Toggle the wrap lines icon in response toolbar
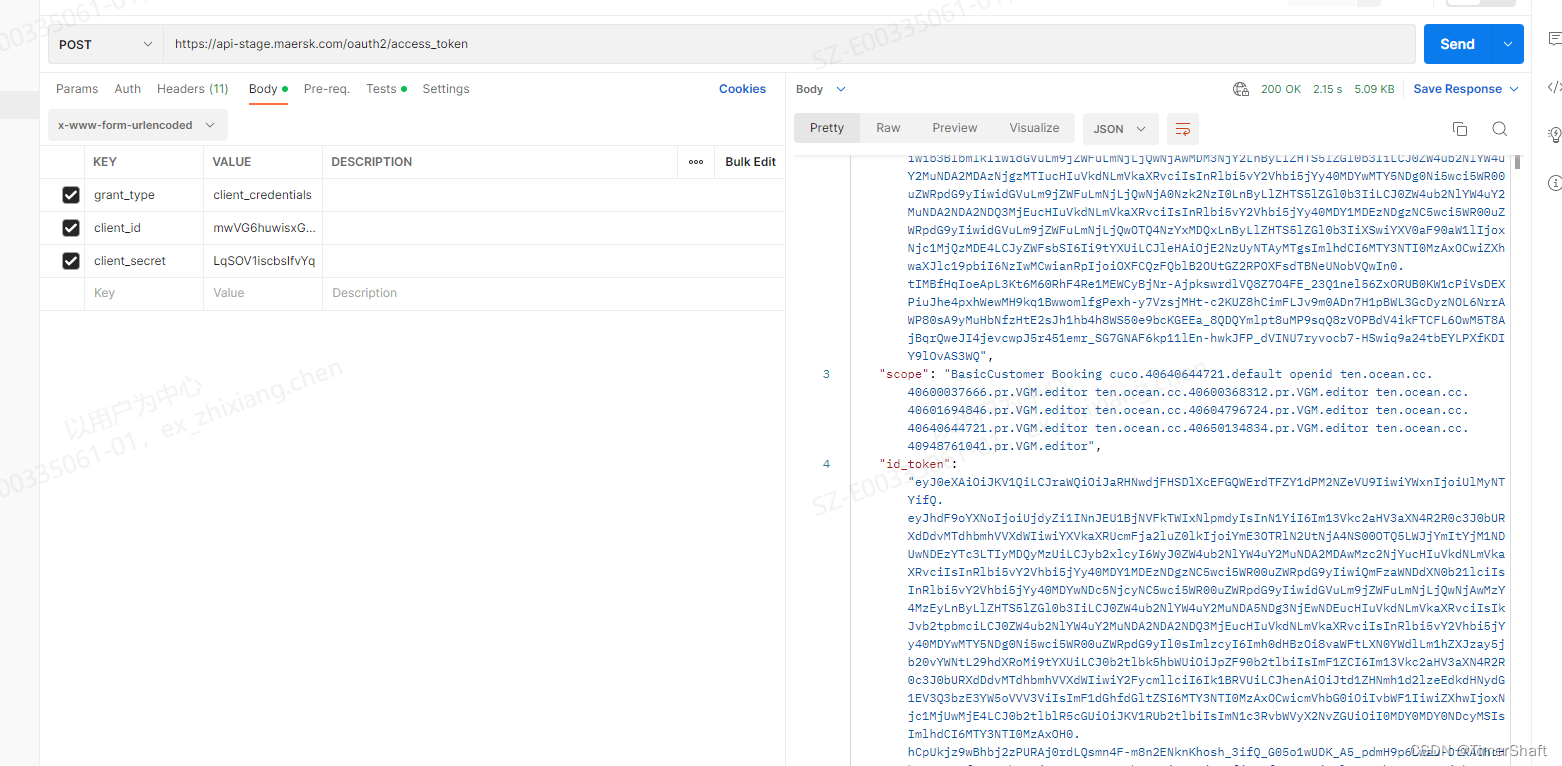Screen dimensions: 1562x766 coord(1183,129)
